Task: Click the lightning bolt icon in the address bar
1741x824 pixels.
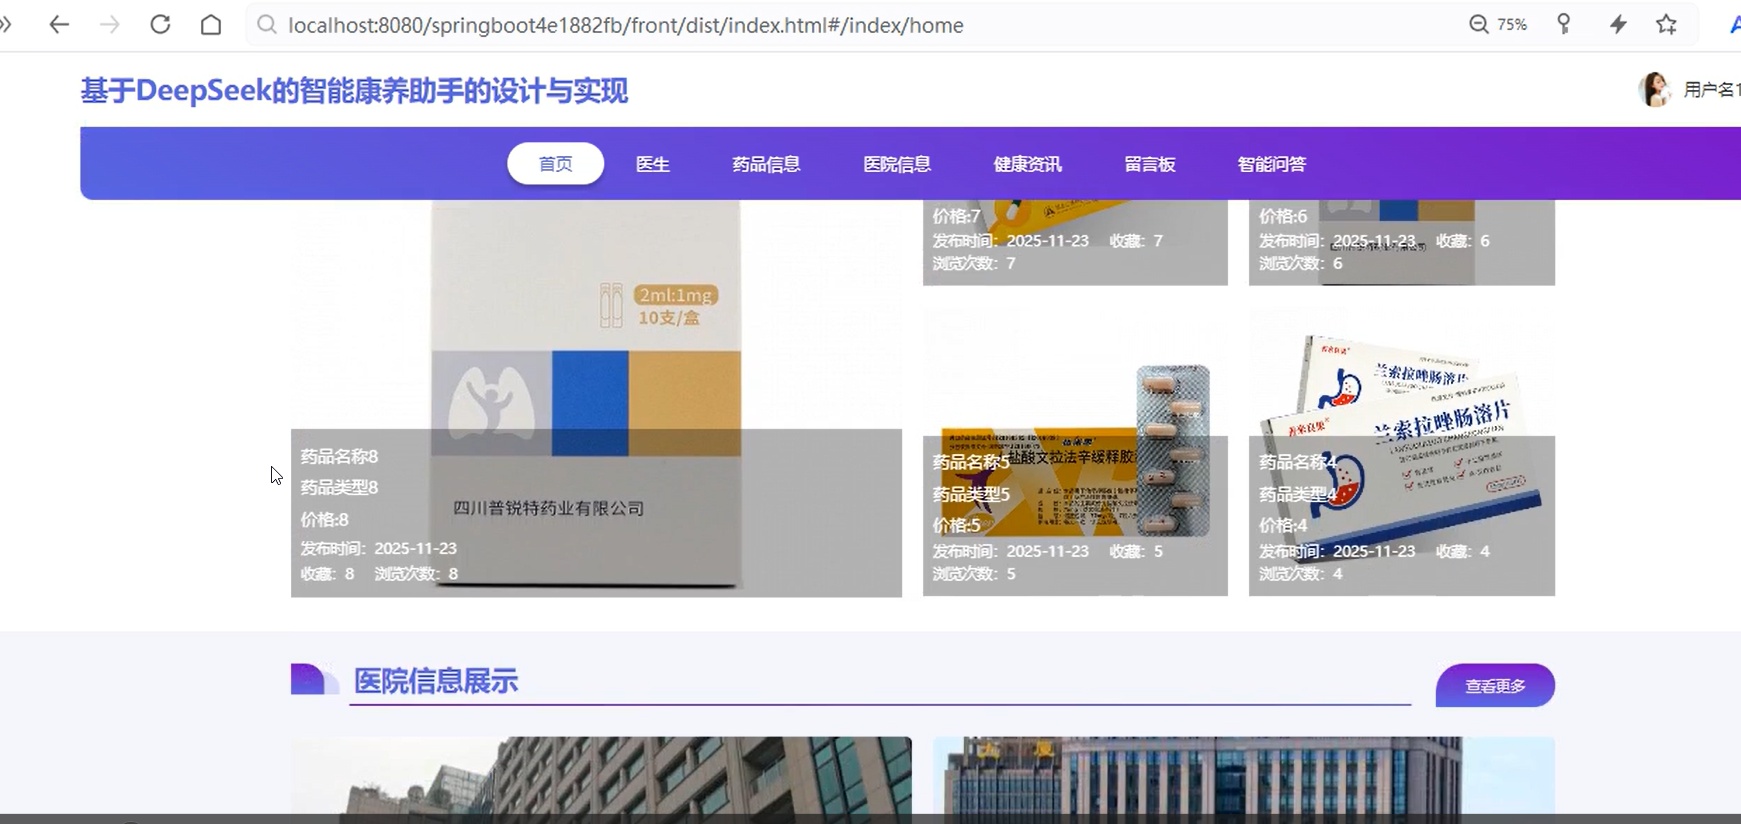Action: (x=1618, y=25)
